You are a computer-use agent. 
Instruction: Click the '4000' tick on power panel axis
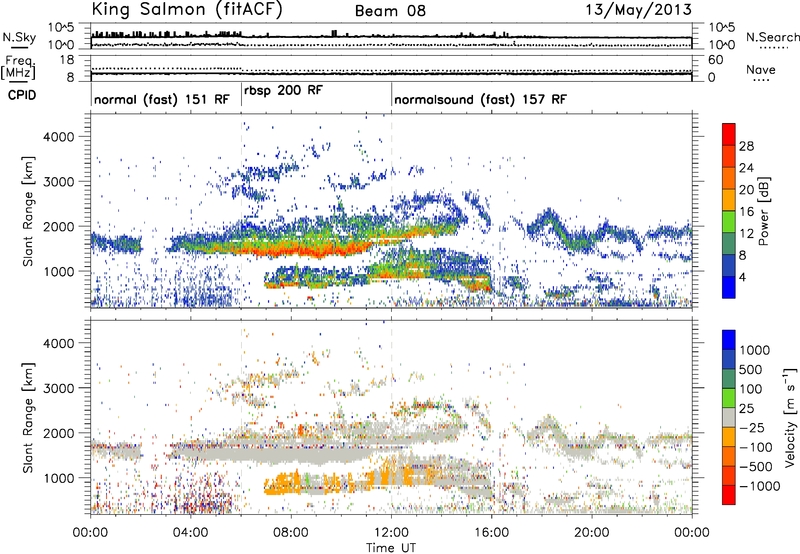coord(59,137)
